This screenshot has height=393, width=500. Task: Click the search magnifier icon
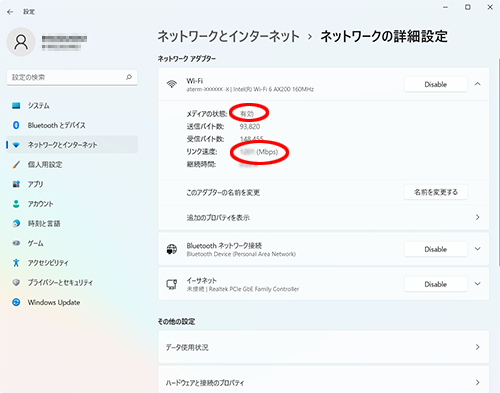pos(129,77)
